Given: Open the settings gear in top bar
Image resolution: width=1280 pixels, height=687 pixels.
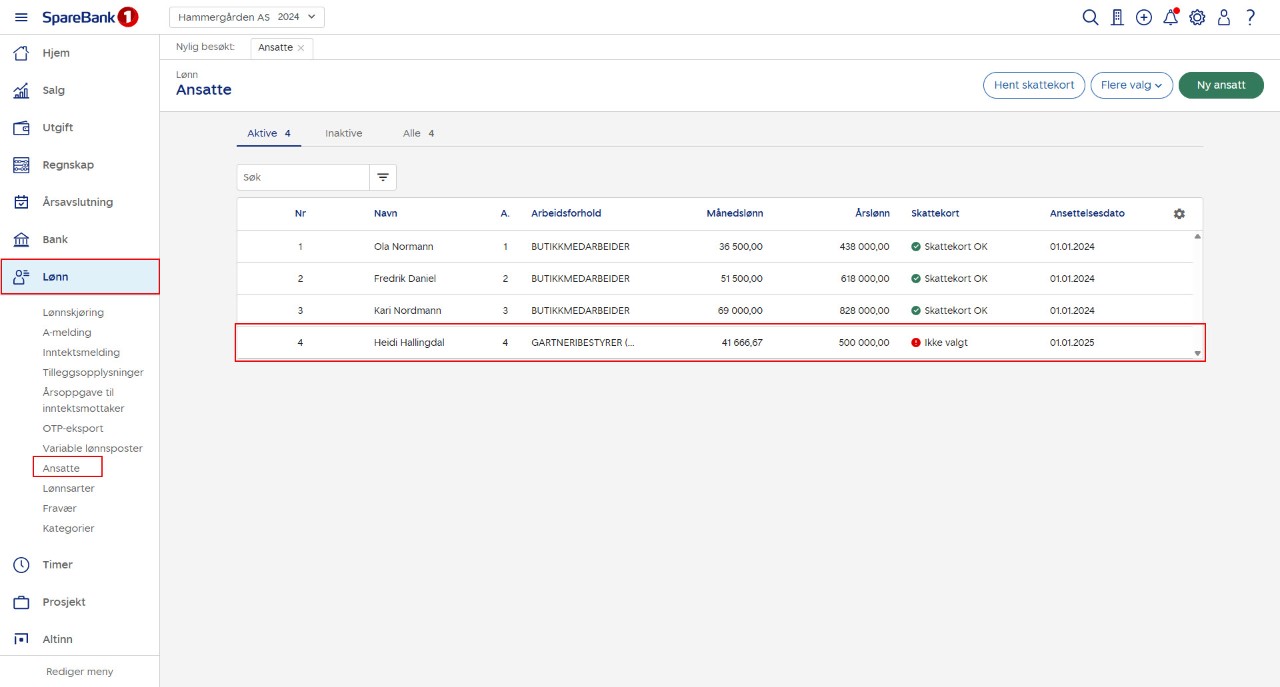Looking at the screenshot, I should (1197, 17).
